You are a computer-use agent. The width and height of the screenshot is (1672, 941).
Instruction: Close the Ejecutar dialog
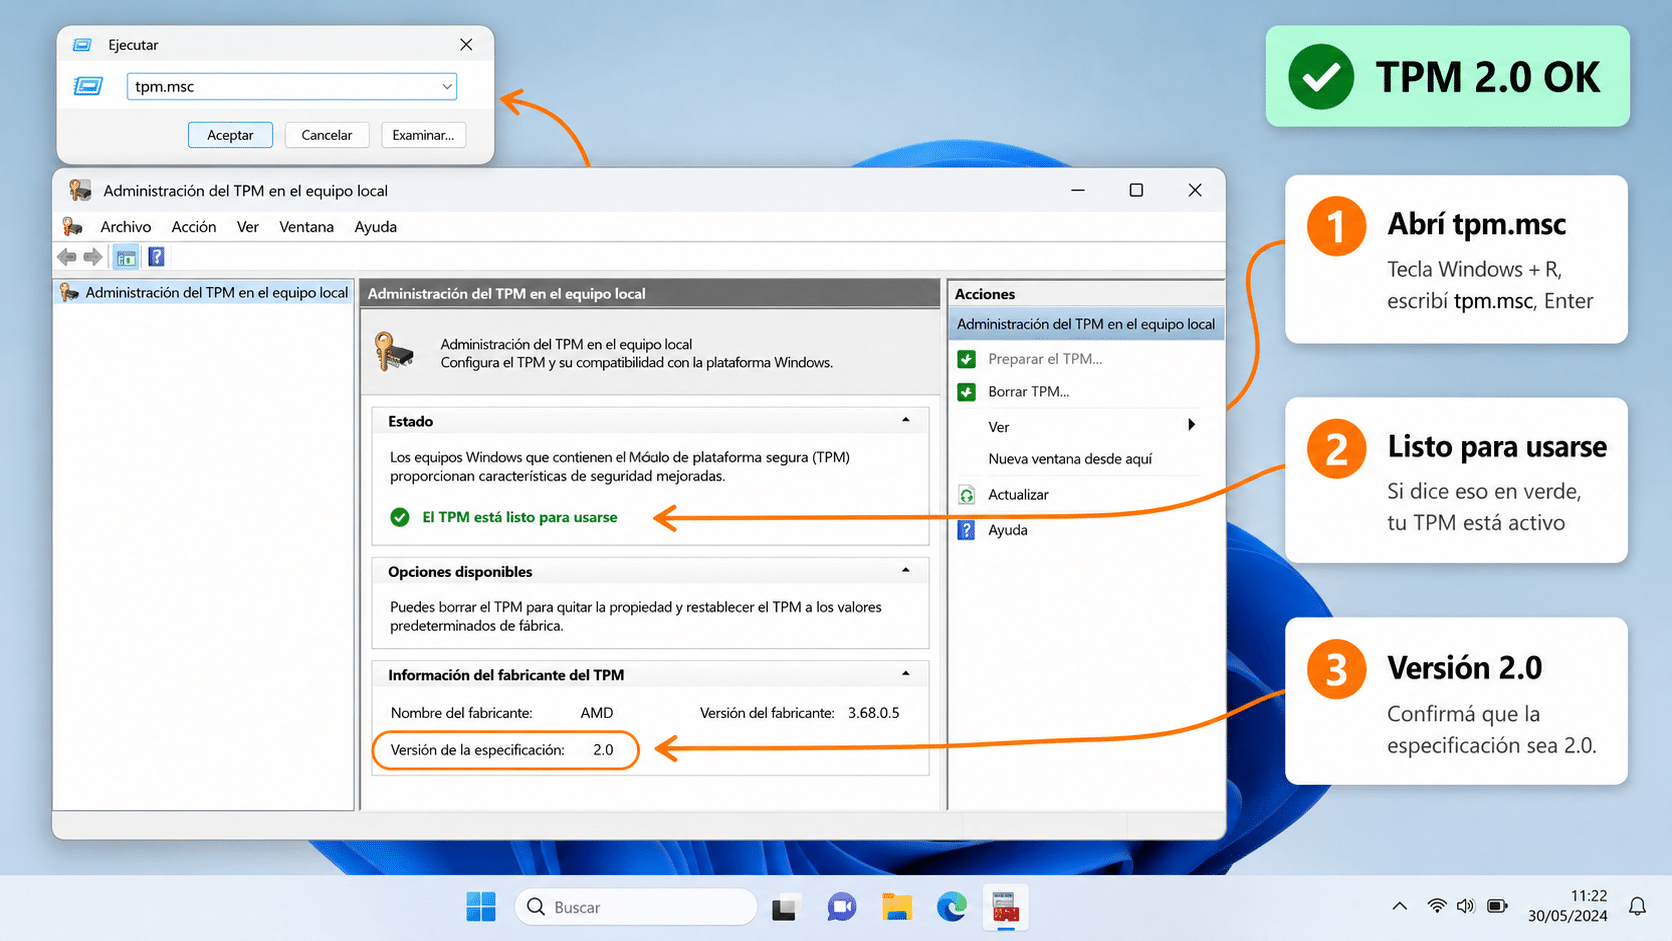(466, 45)
